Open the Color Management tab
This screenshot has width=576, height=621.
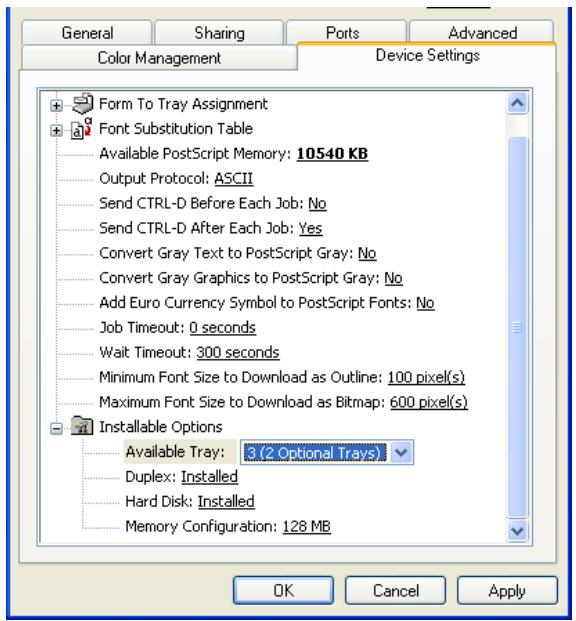159,58
